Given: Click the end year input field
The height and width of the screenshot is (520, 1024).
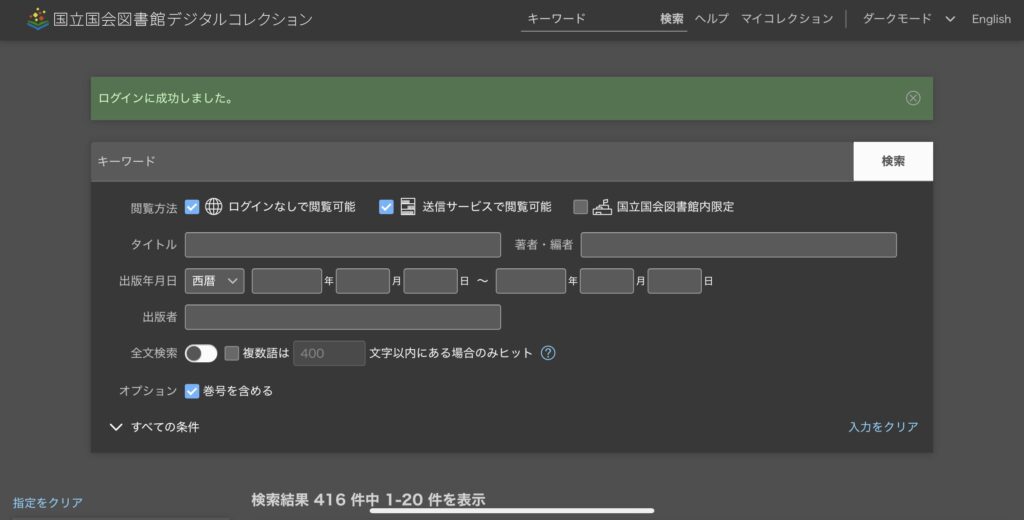Looking at the screenshot, I should click(531, 281).
